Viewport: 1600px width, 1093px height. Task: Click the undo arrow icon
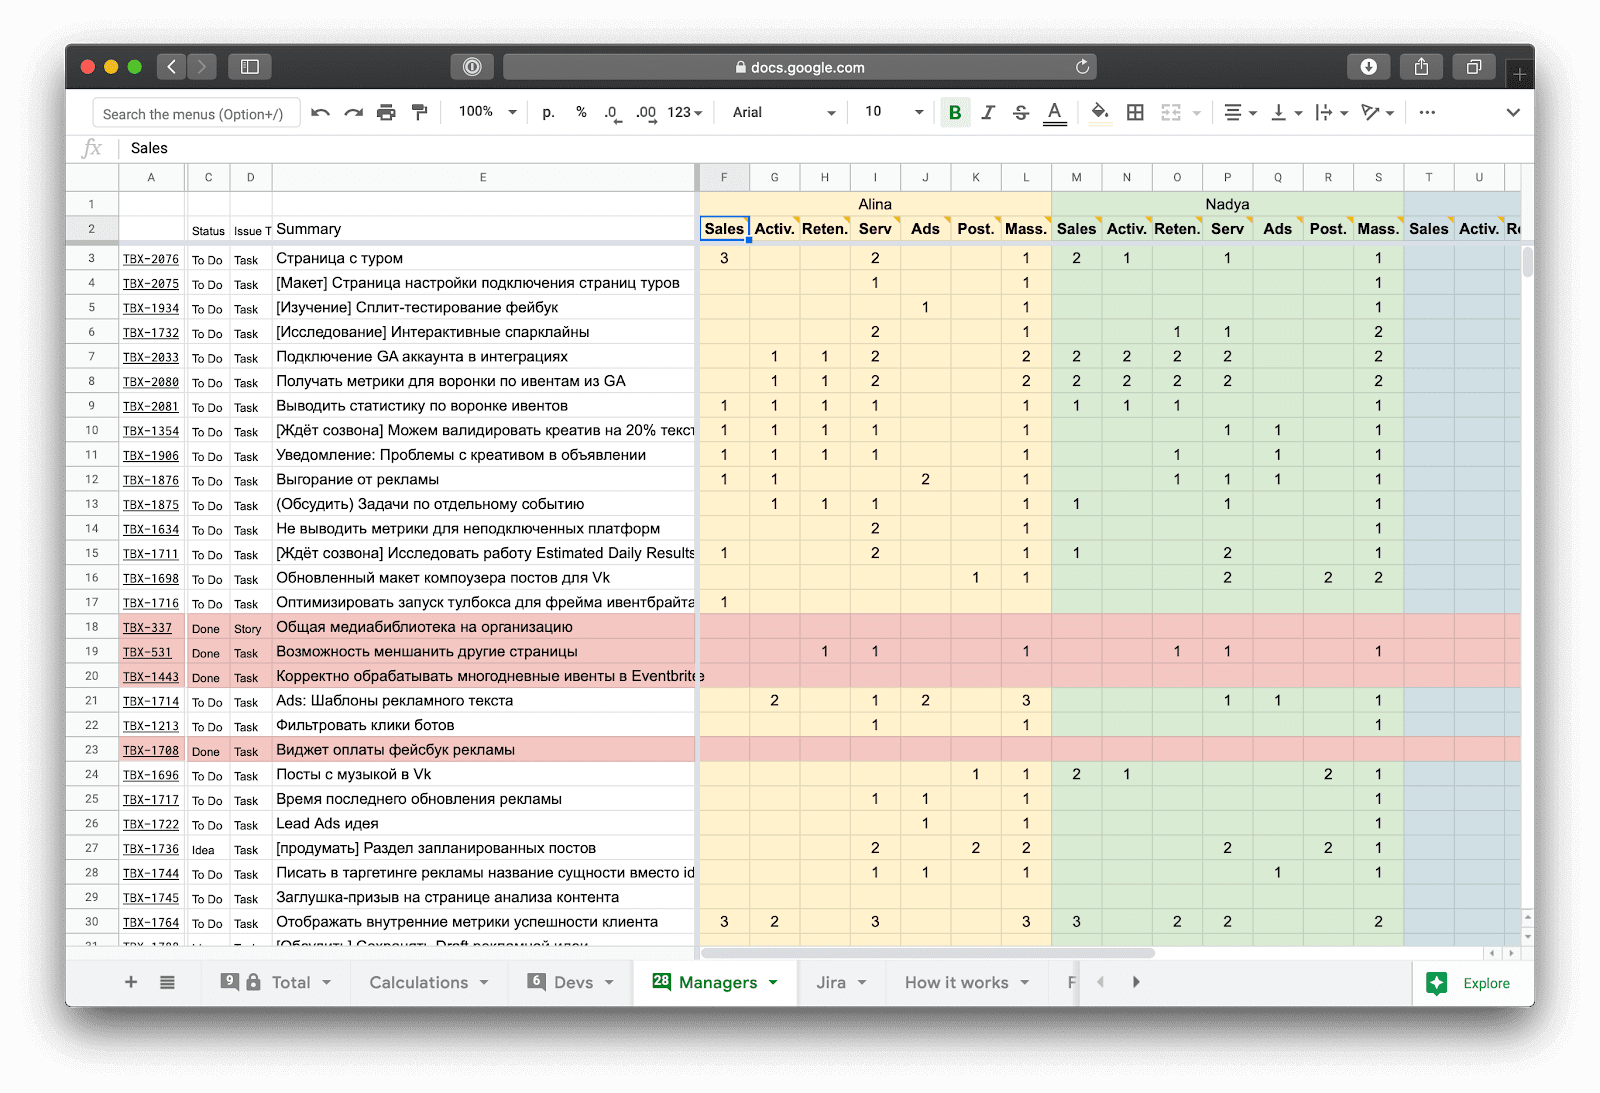pyautogui.click(x=320, y=113)
